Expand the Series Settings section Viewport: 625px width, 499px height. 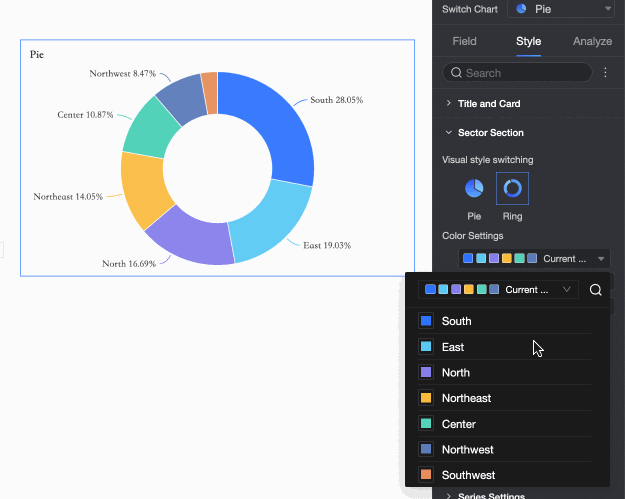[491, 495]
